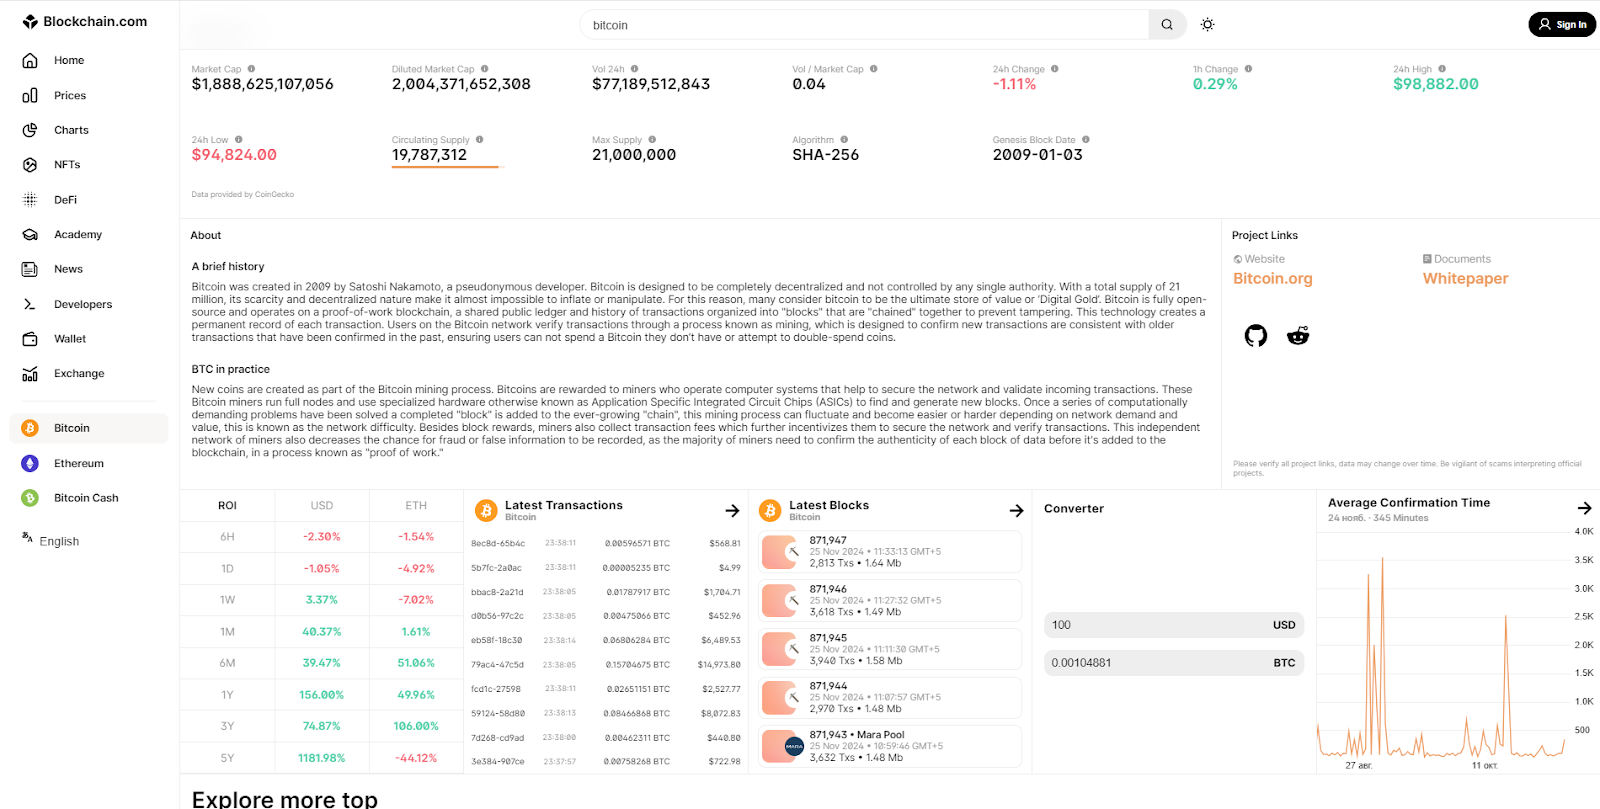Click the BTC converter amount field
The width and height of the screenshot is (1600, 809).
1174,663
